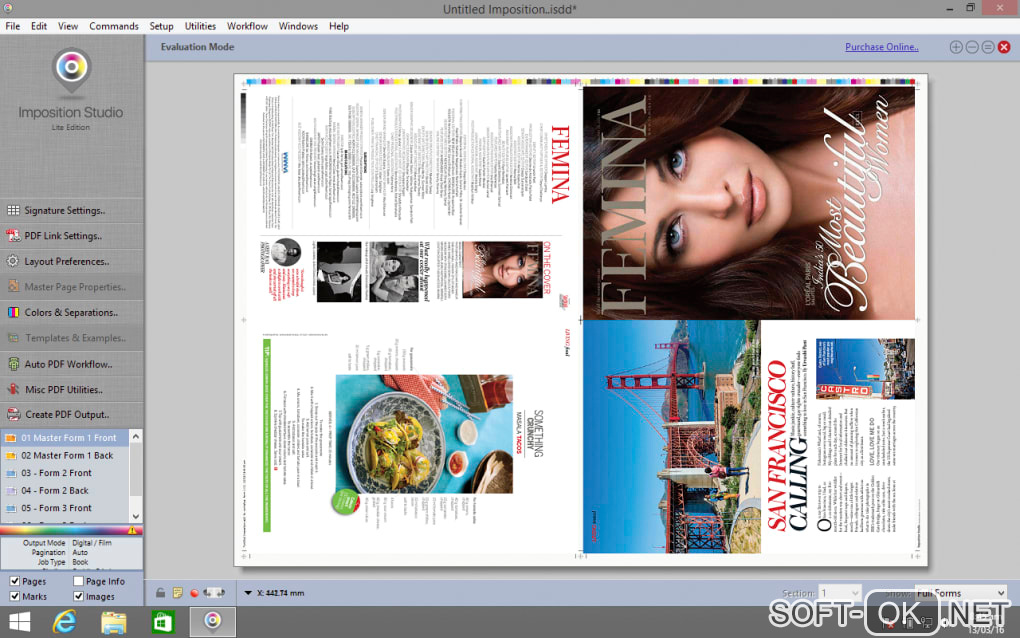The height and width of the screenshot is (638, 1020).
Task: Open Windows Store from taskbar
Action: pyautogui.click(x=163, y=622)
